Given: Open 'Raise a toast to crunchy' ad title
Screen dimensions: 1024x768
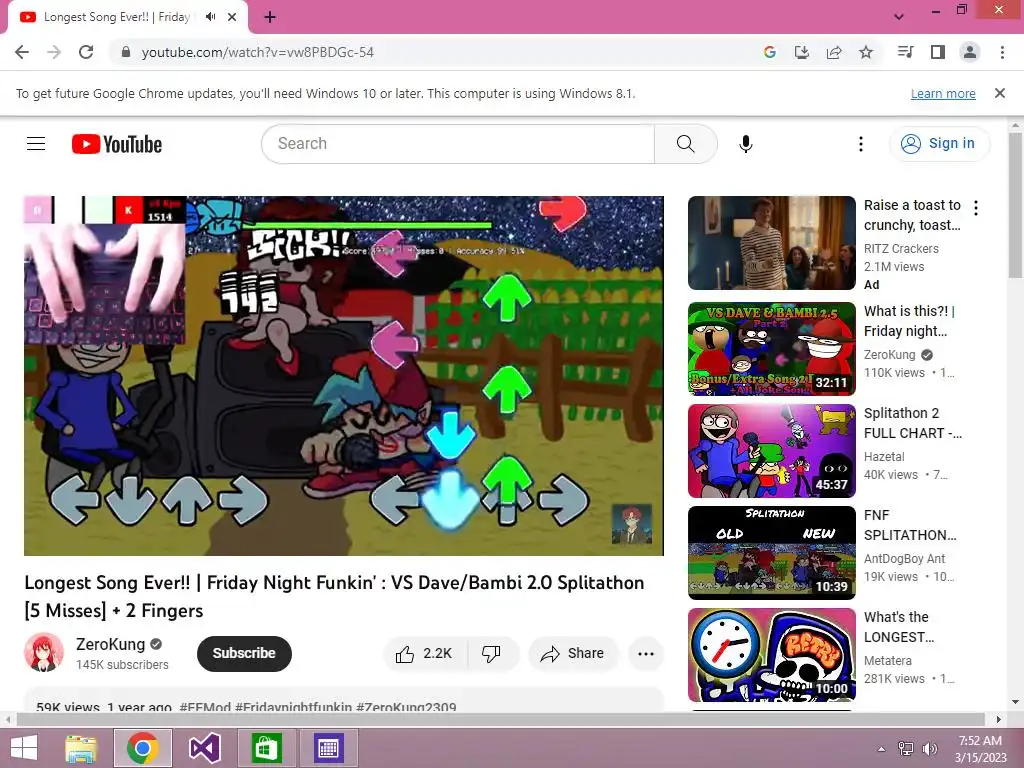Looking at the screenshot, I should coord(912,215).
